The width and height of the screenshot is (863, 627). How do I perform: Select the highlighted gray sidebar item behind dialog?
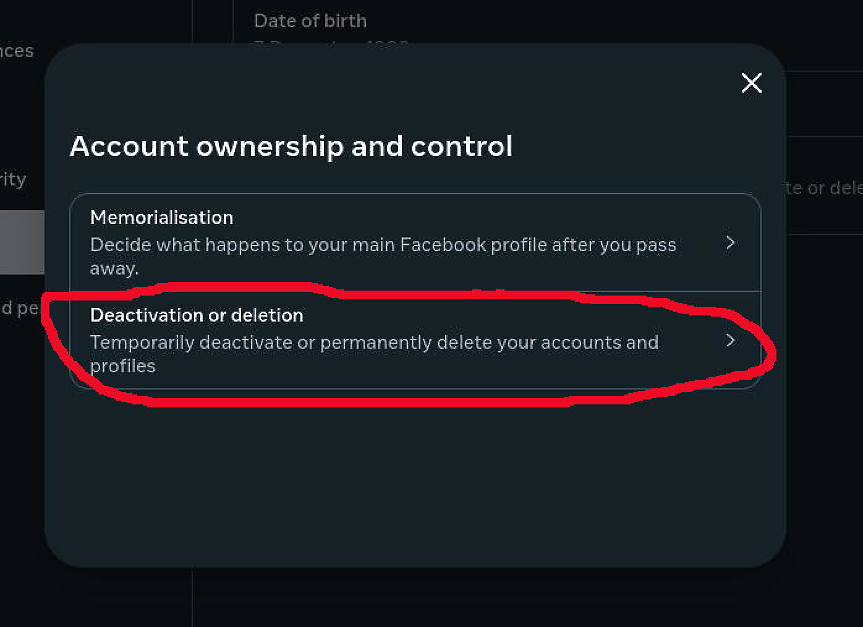pyautogui.click(x=22, y=242)
